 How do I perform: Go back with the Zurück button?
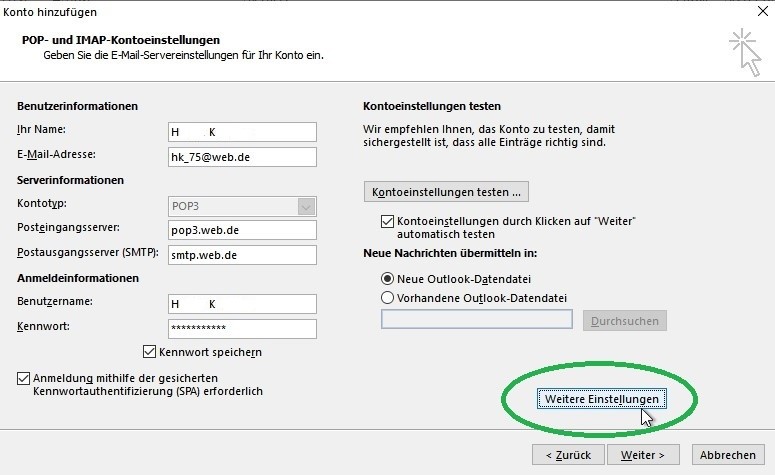(568, 455)
